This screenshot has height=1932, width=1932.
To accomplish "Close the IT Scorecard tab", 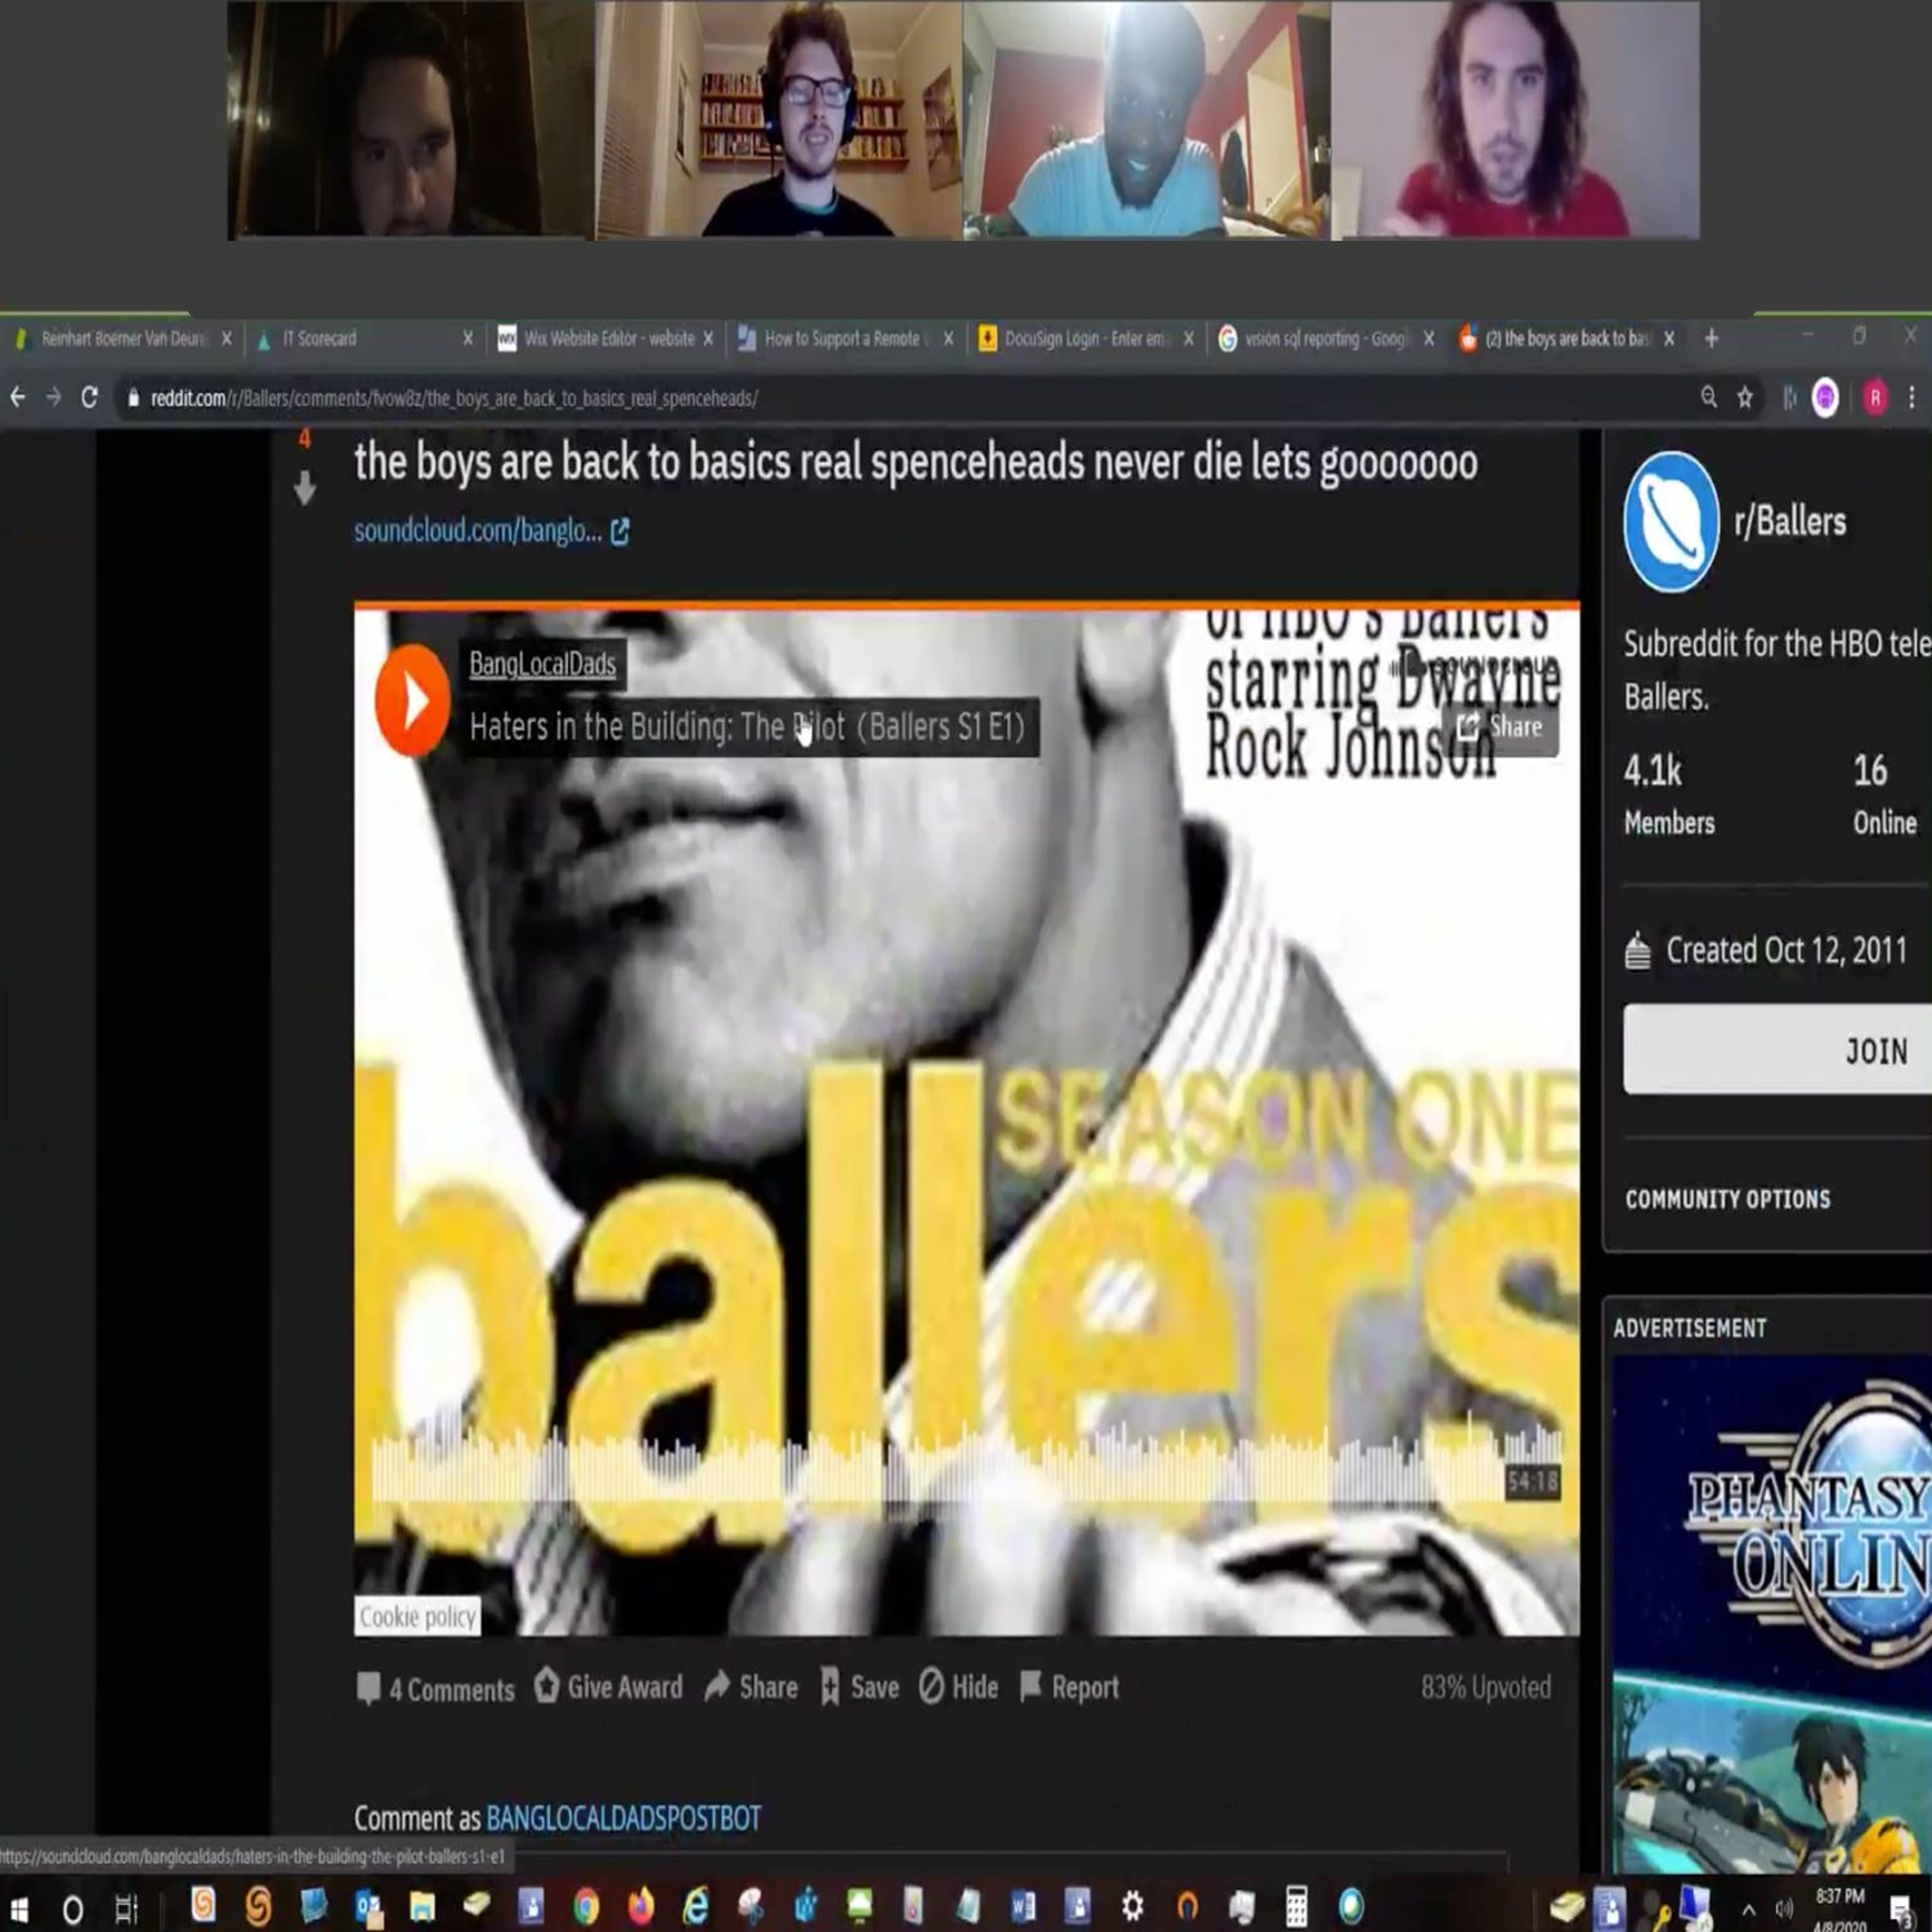I will point(467,339).
